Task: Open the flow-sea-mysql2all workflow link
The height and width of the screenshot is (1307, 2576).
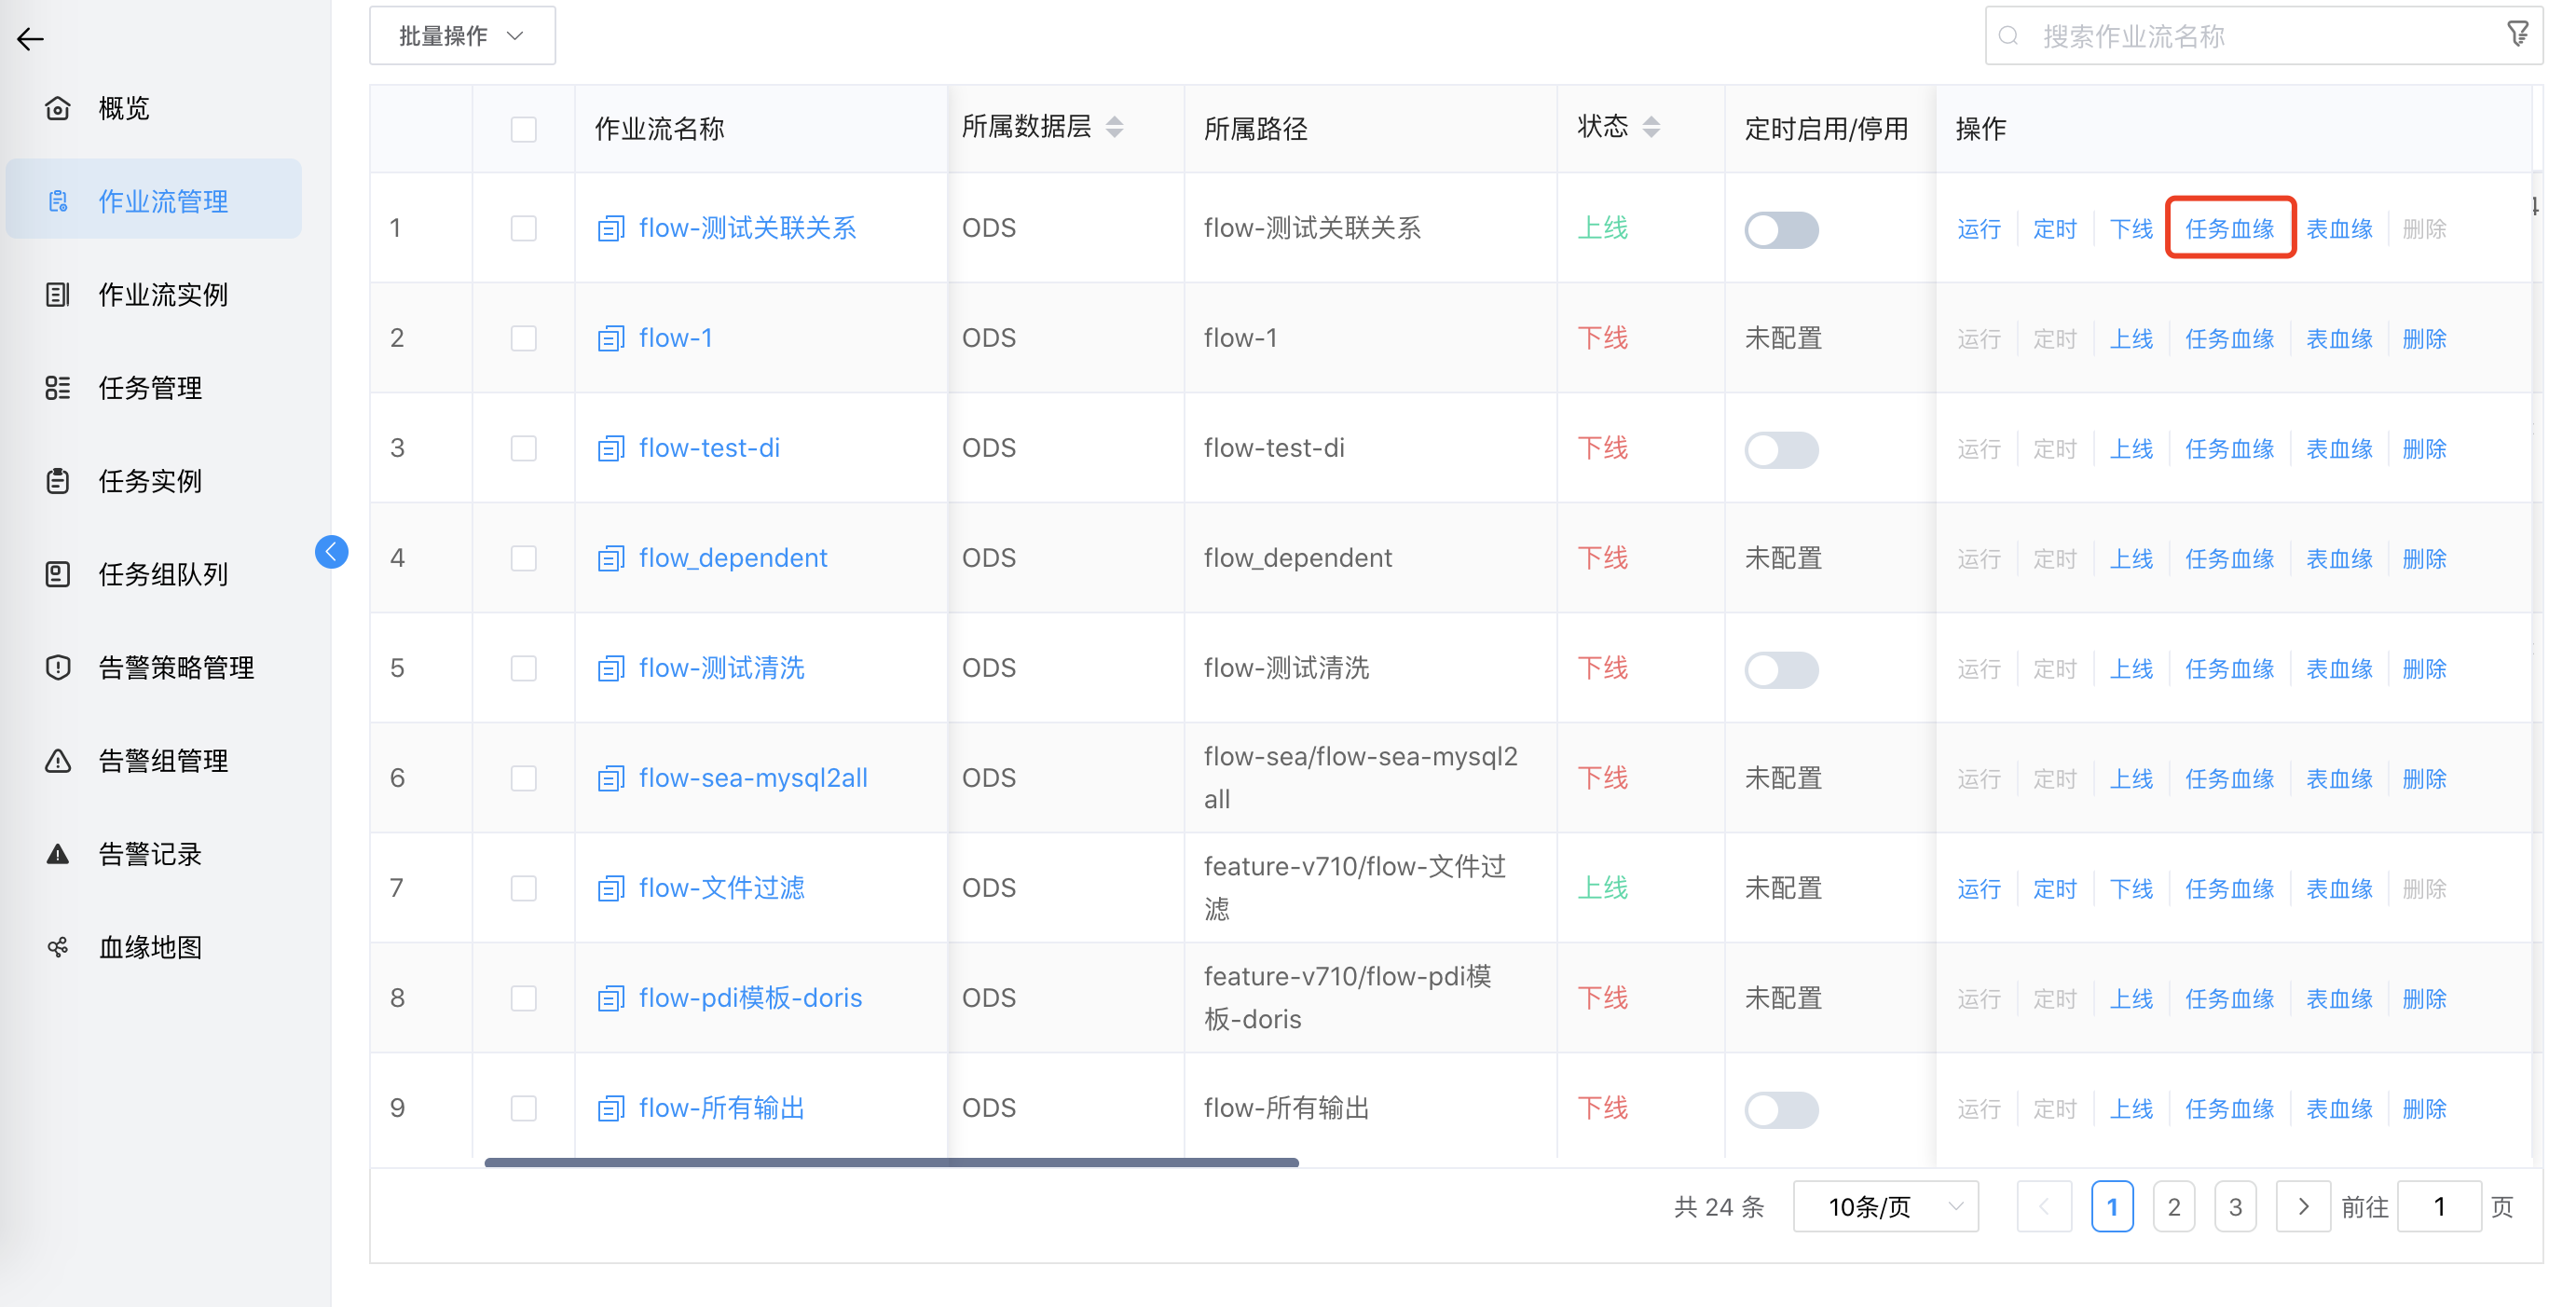Action: click(753, 777)
